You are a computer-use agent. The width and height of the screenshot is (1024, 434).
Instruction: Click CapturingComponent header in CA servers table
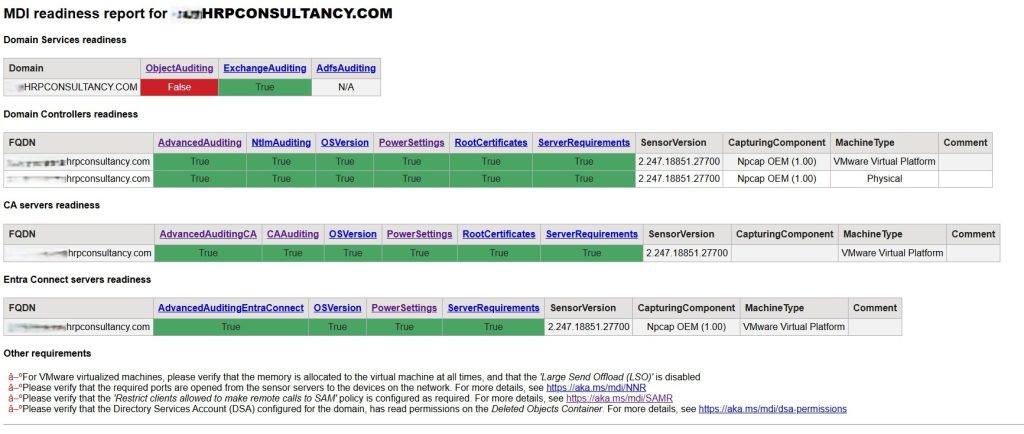(x=785, y=234)
